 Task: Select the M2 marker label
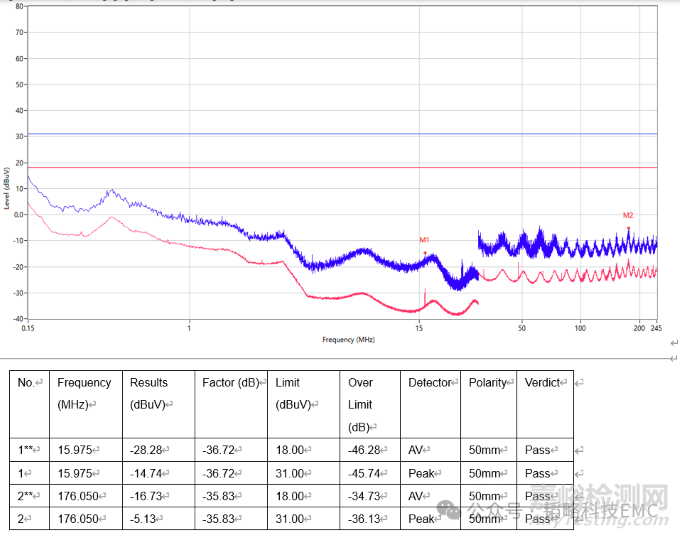coord(628,215)
